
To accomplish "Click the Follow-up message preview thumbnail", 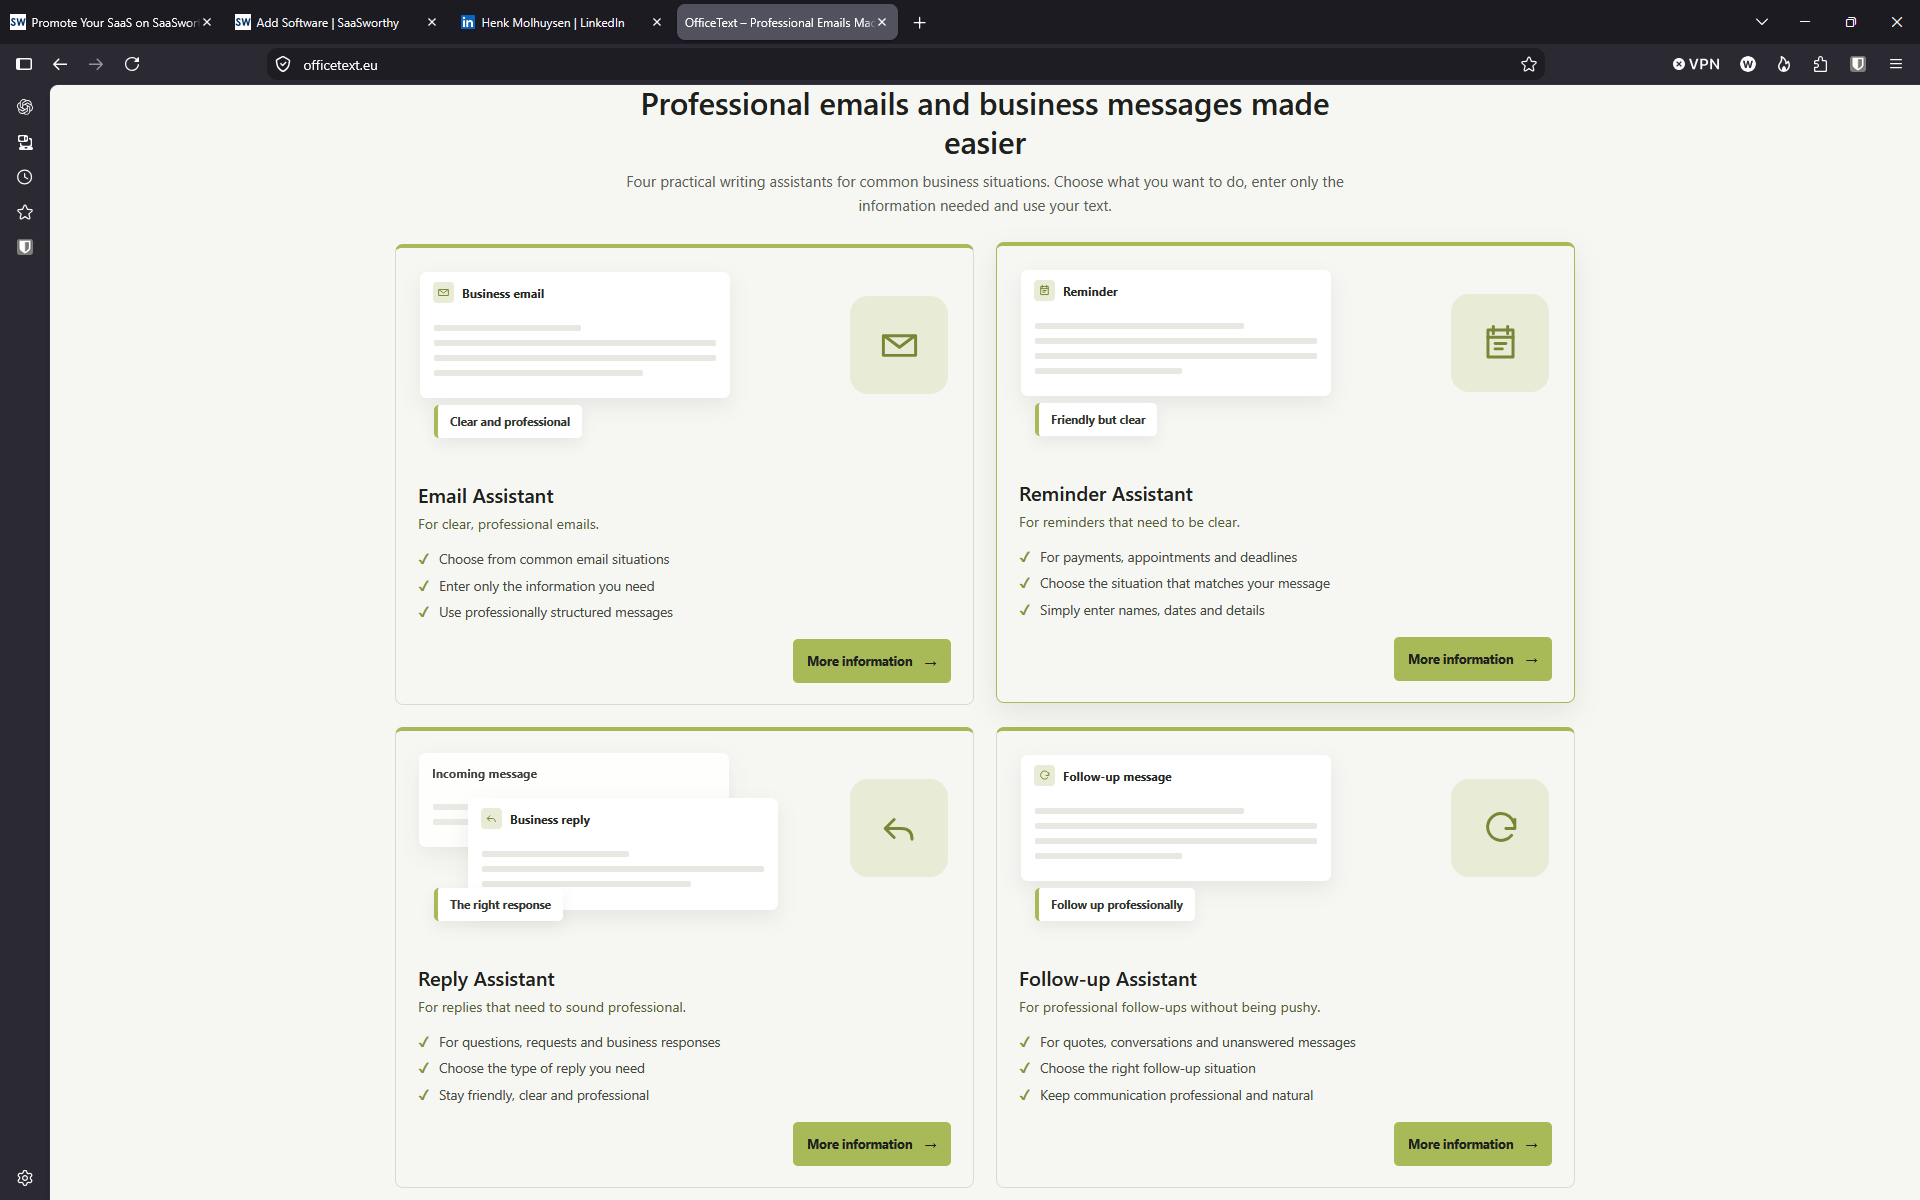I will [x=1176, y=818].
